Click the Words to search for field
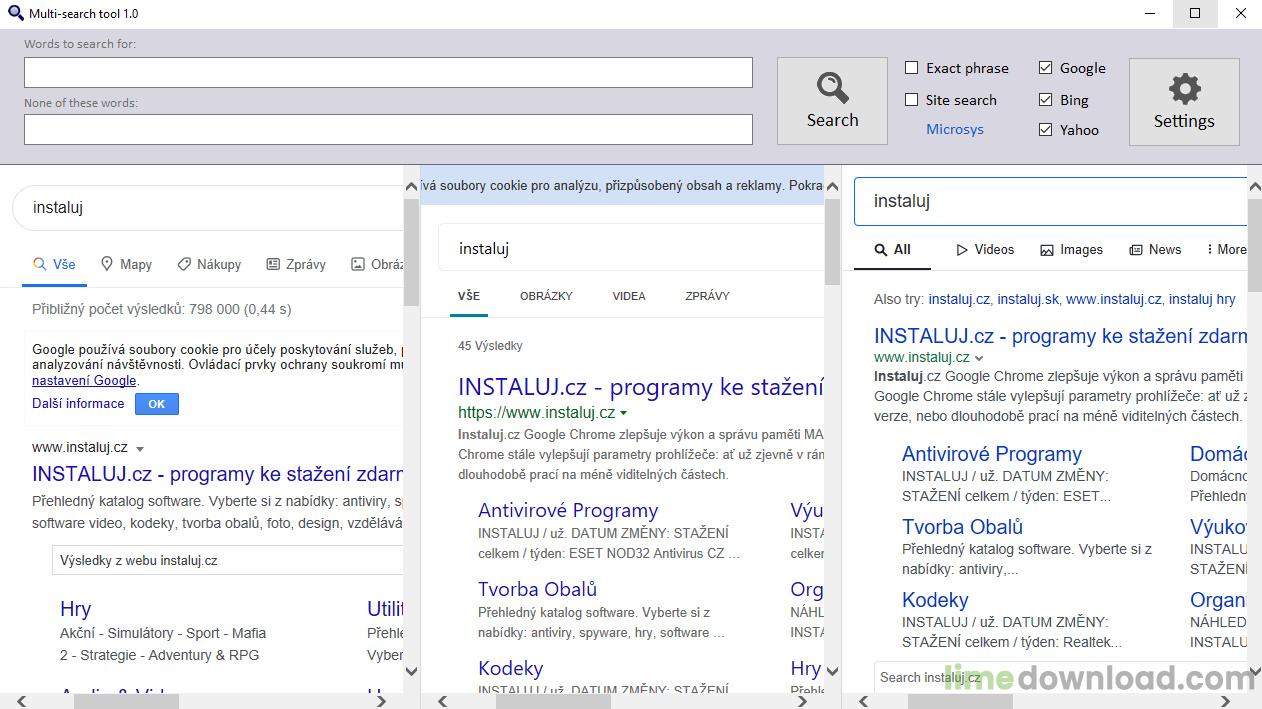The image size is (1262, 709). [x=388, y=72]
